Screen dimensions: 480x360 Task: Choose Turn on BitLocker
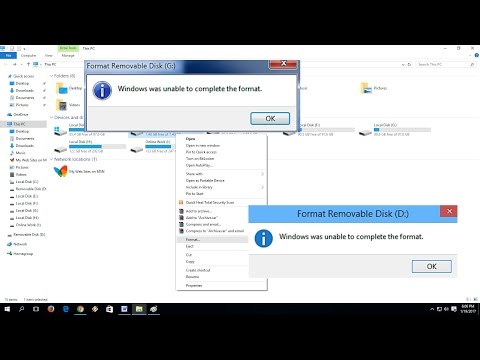tap(200, 159)
